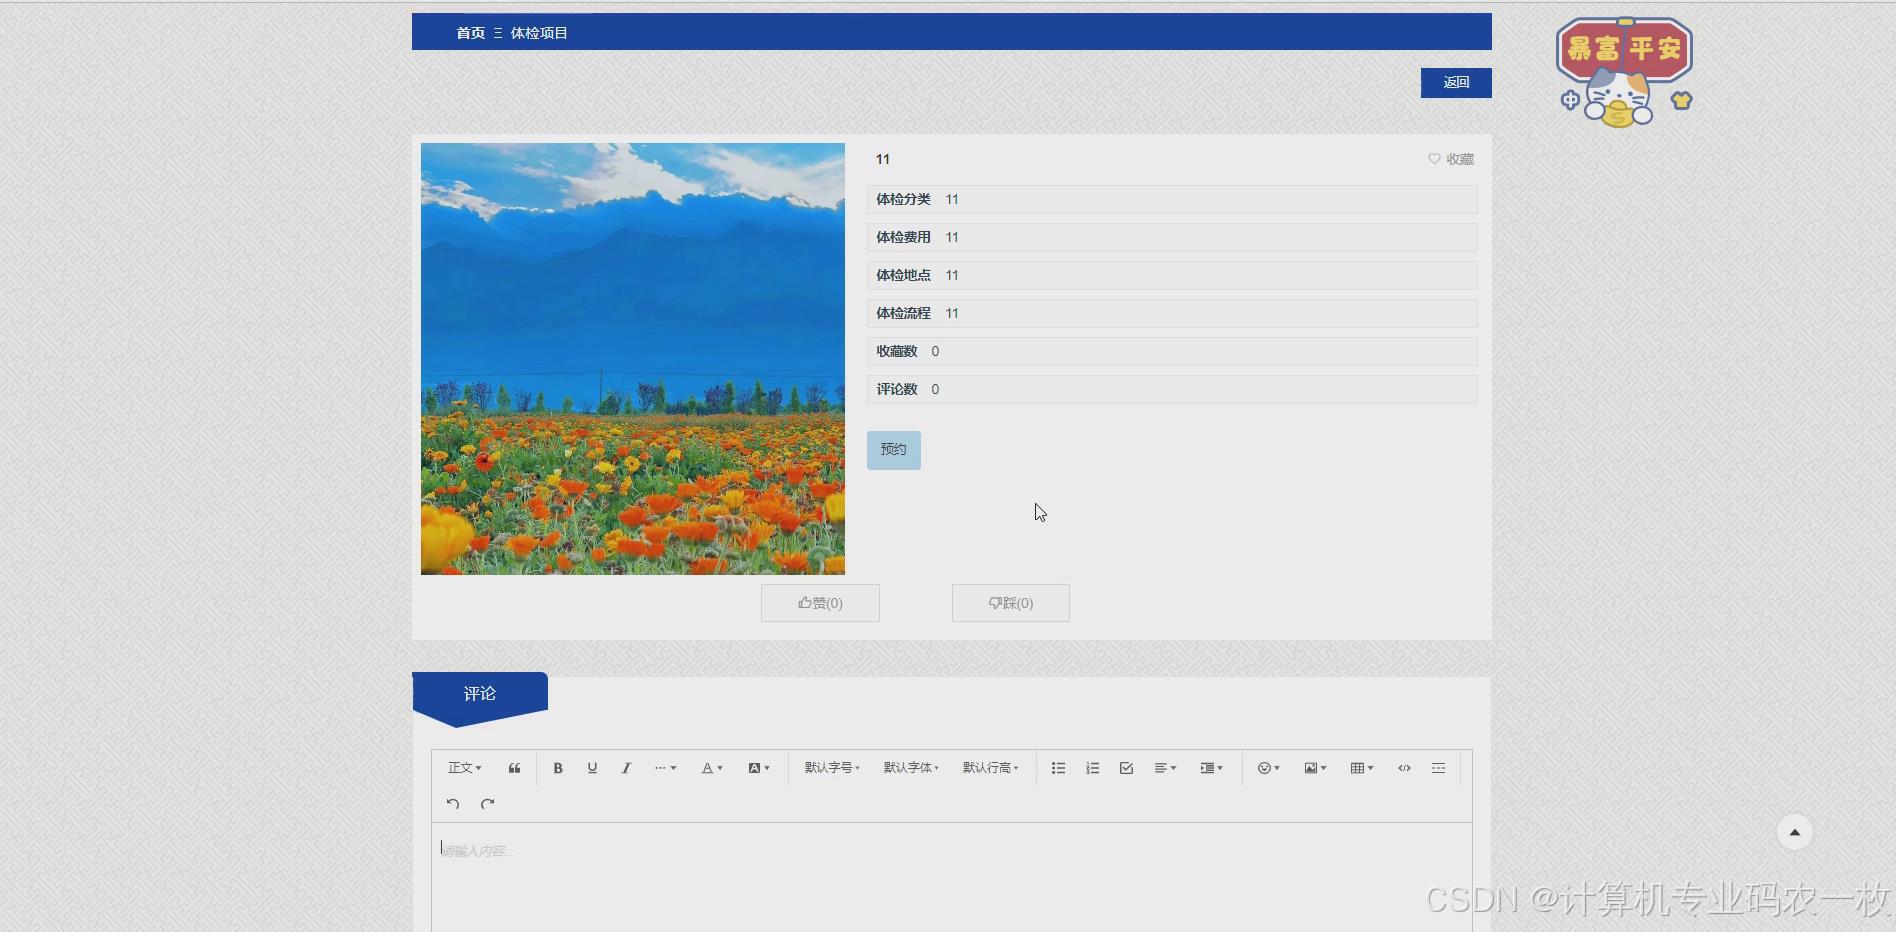Screen dimensions: 1896x932
Task: Click the item title 11
Action: point(883,159)
